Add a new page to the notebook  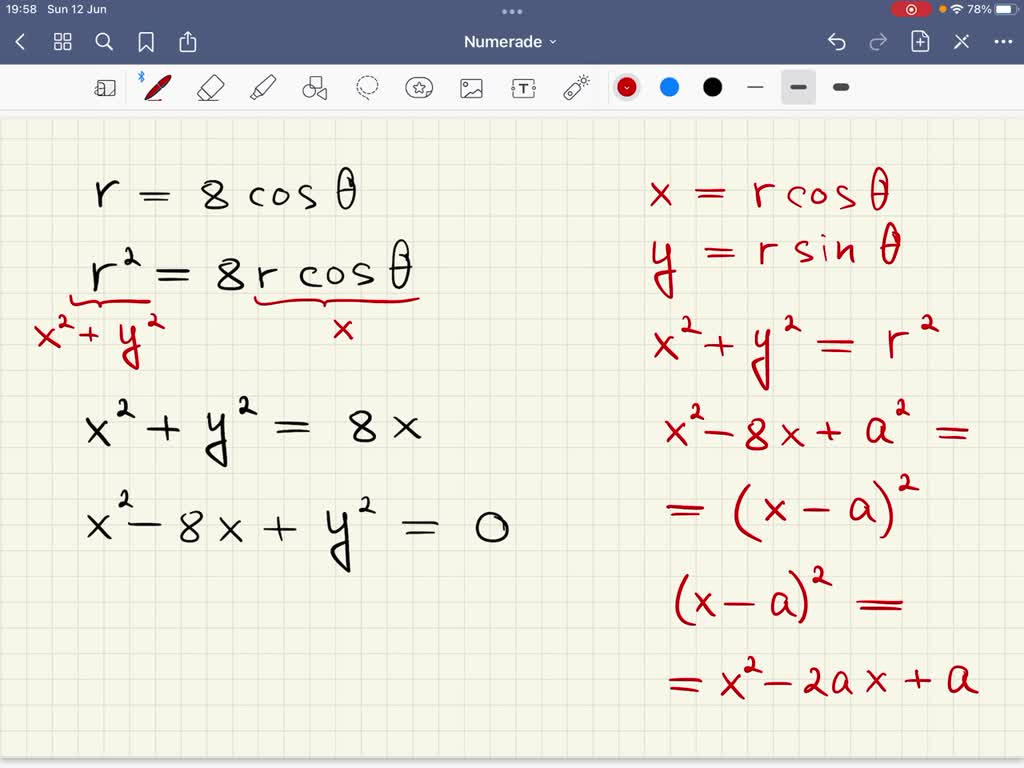pyautogui.click(x=919, y=42)
